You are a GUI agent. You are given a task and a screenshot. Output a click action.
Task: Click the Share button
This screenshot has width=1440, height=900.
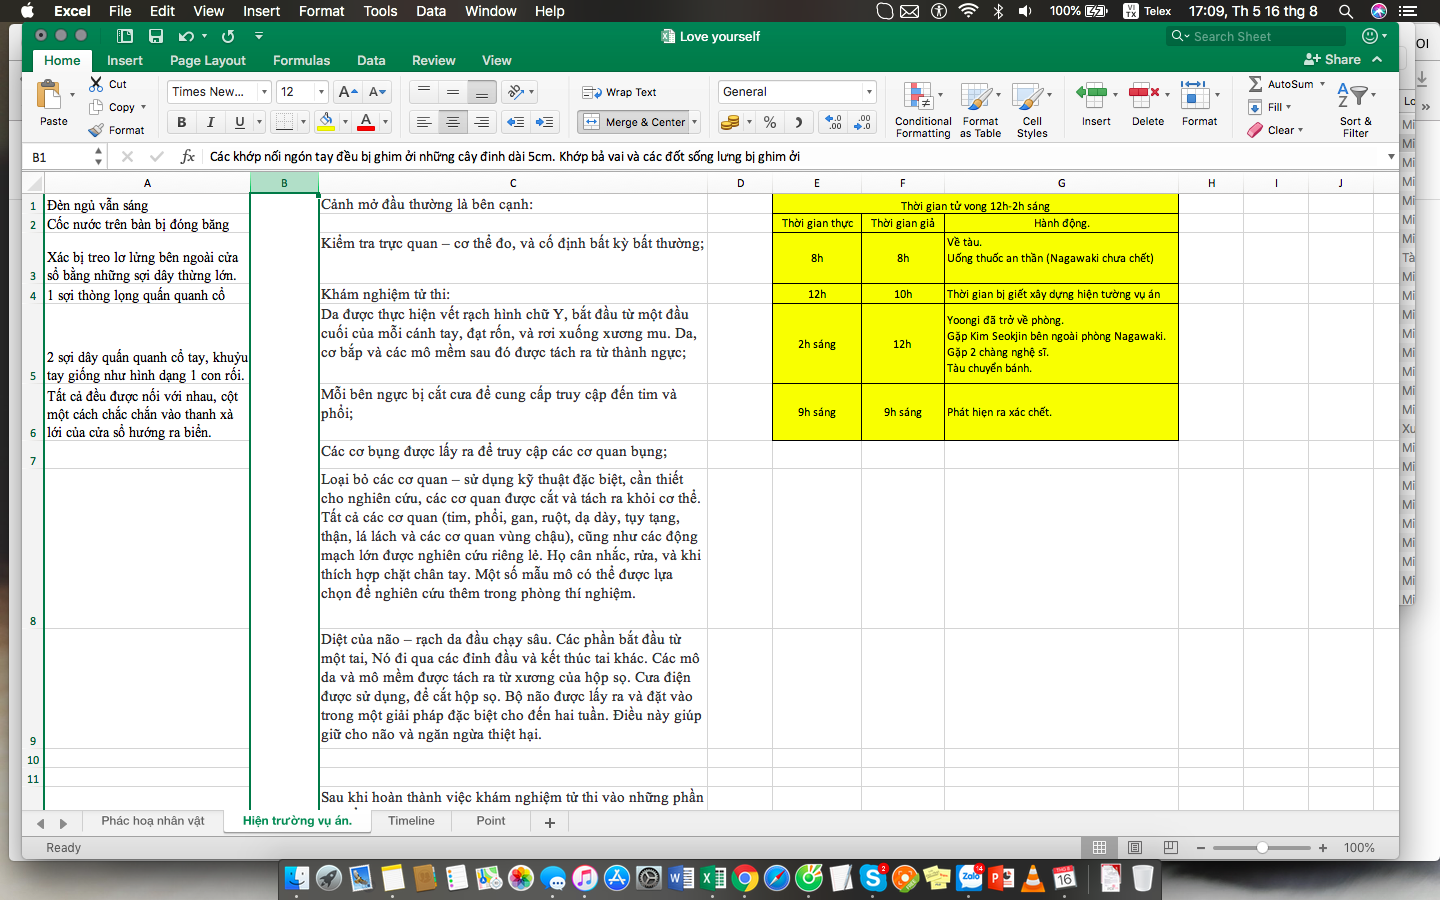(x=1333, y=60)
